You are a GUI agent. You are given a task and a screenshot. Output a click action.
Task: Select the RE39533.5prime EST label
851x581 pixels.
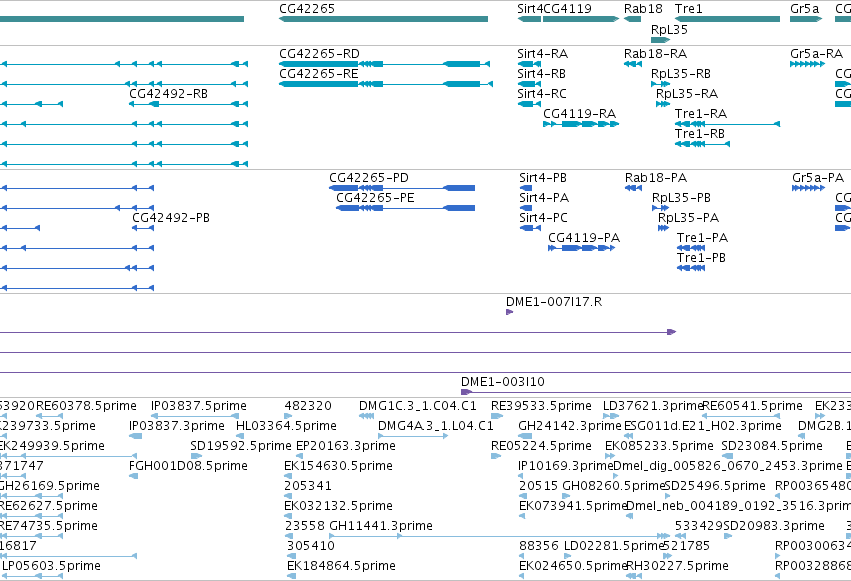tap(541, 406)
